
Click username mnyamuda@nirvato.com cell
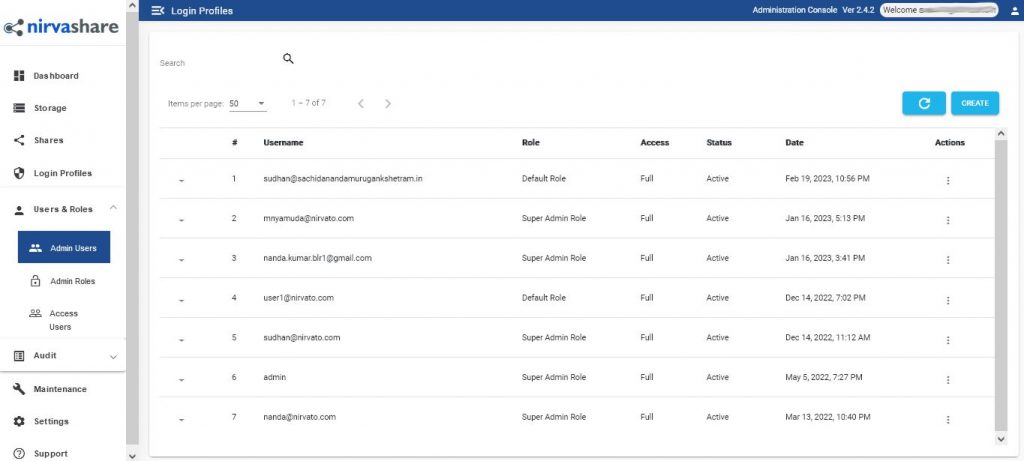pos(308,218)
